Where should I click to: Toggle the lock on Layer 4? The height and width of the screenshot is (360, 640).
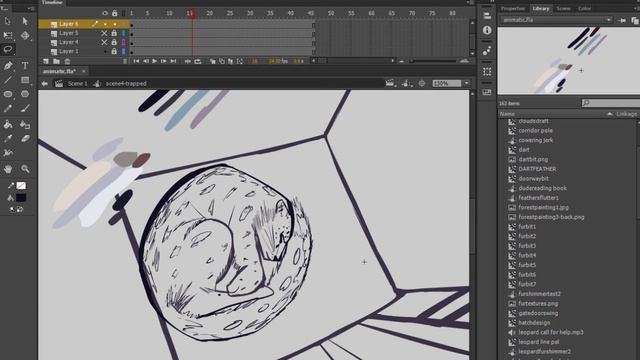click(114, 42)
